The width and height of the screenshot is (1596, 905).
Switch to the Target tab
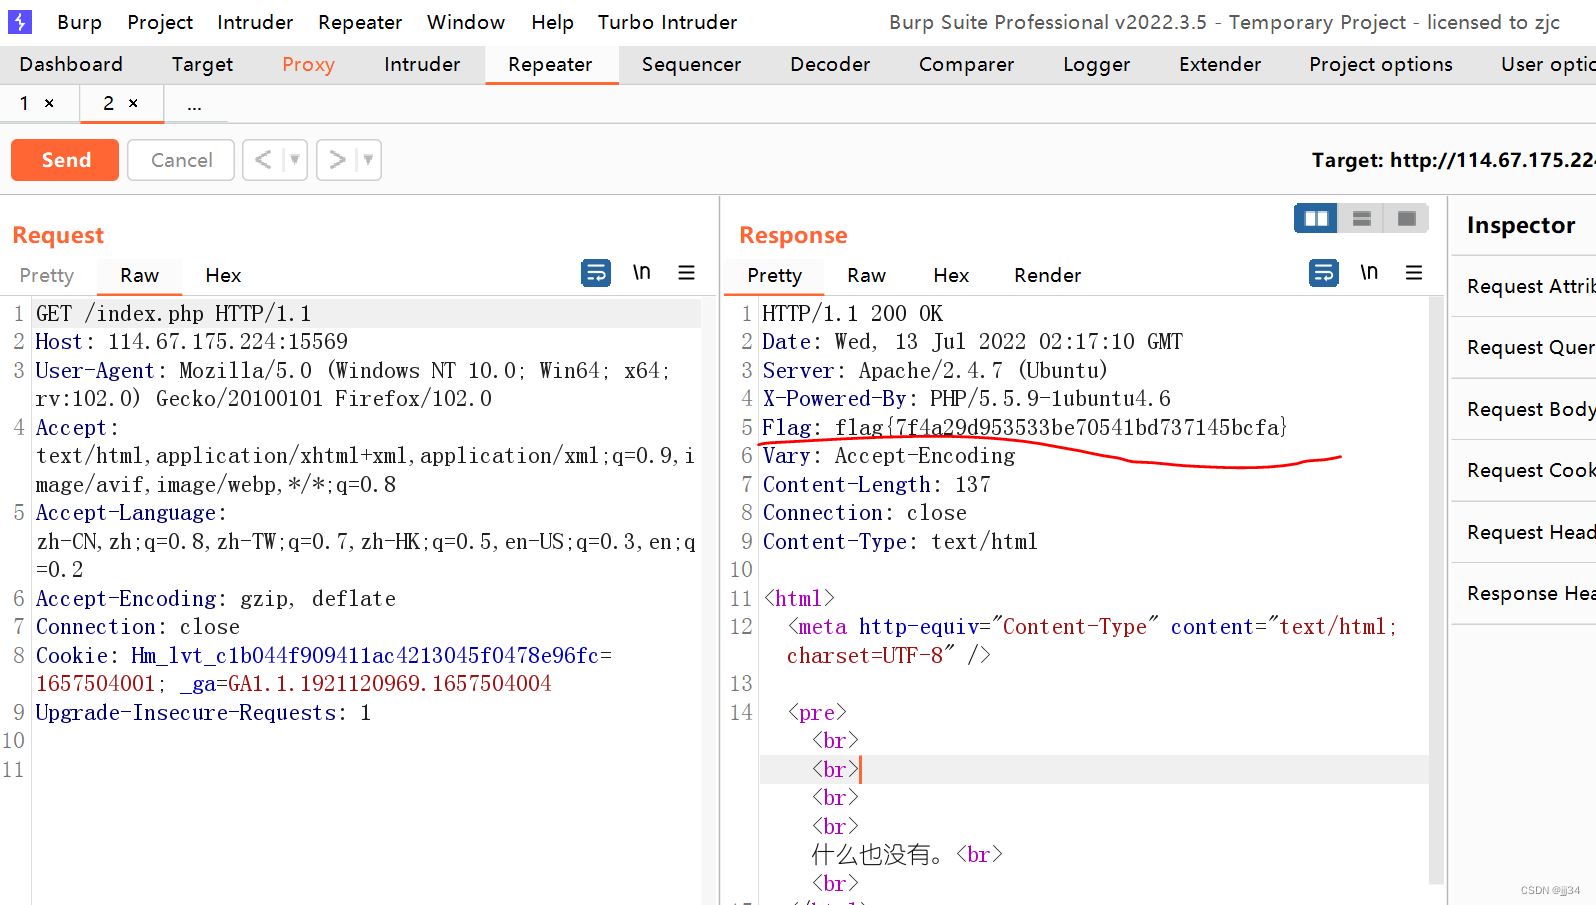pyautogui.click(x=202, y=64)
